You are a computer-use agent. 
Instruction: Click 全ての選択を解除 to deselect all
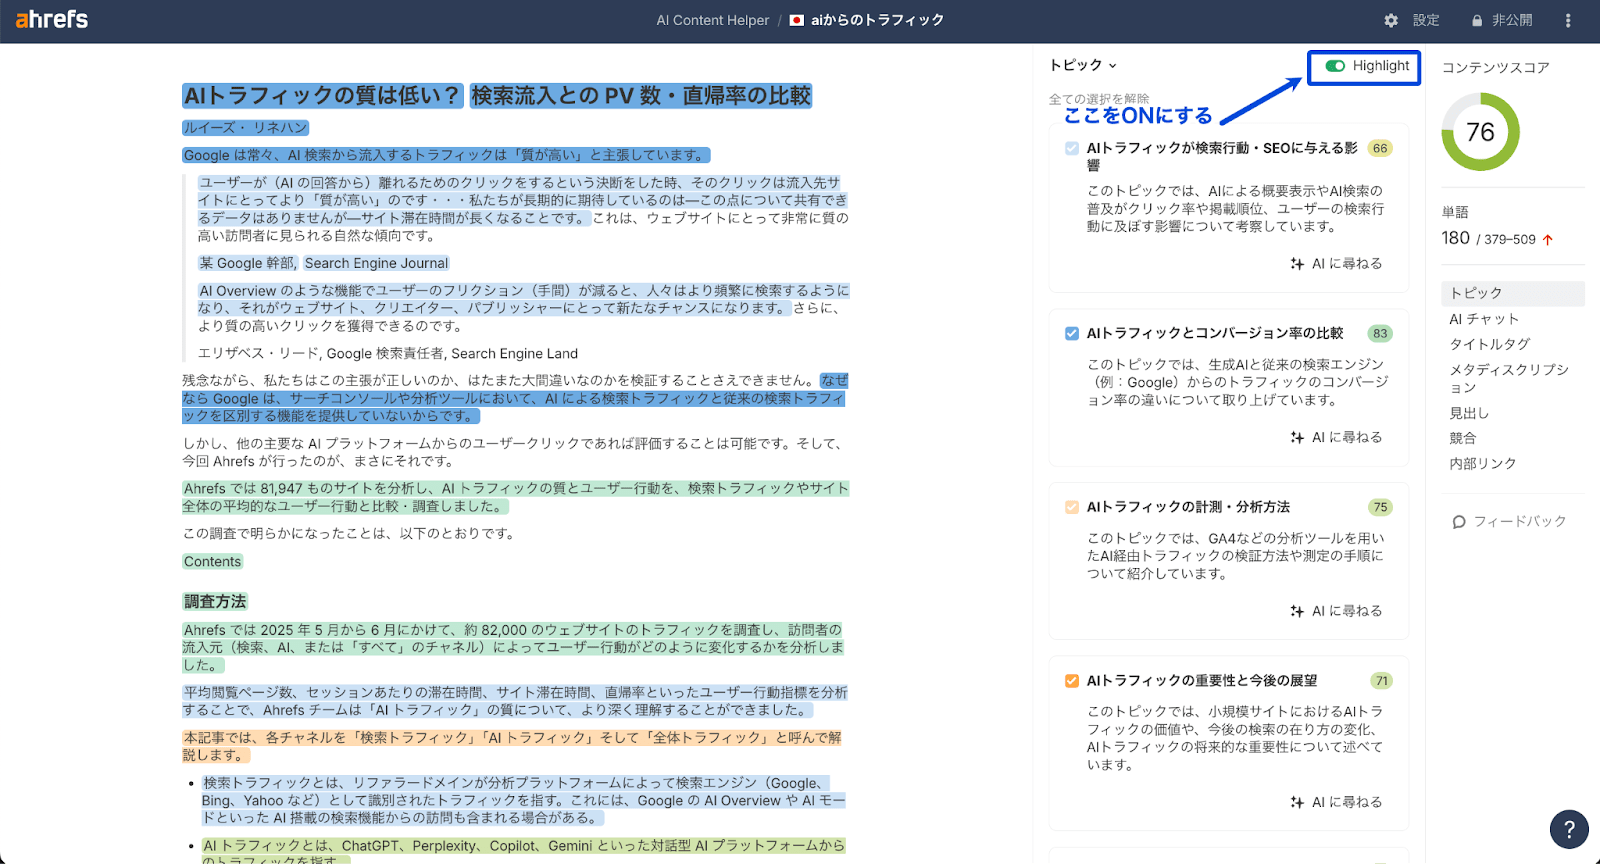tap(1099, 99)
